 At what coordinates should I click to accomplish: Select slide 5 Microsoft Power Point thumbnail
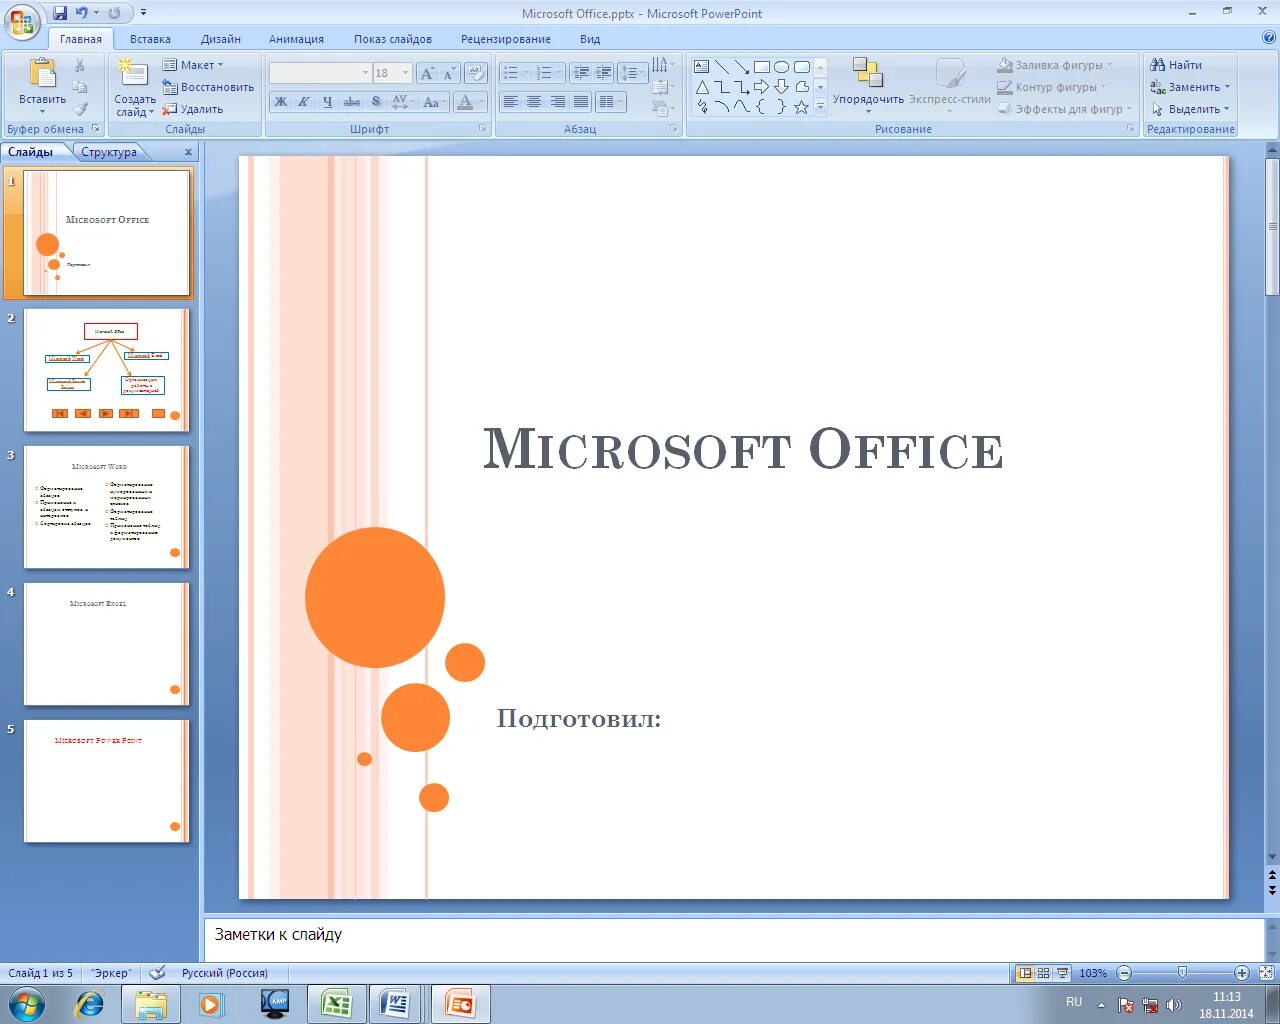pyautogui.click(x=107, y=781)
